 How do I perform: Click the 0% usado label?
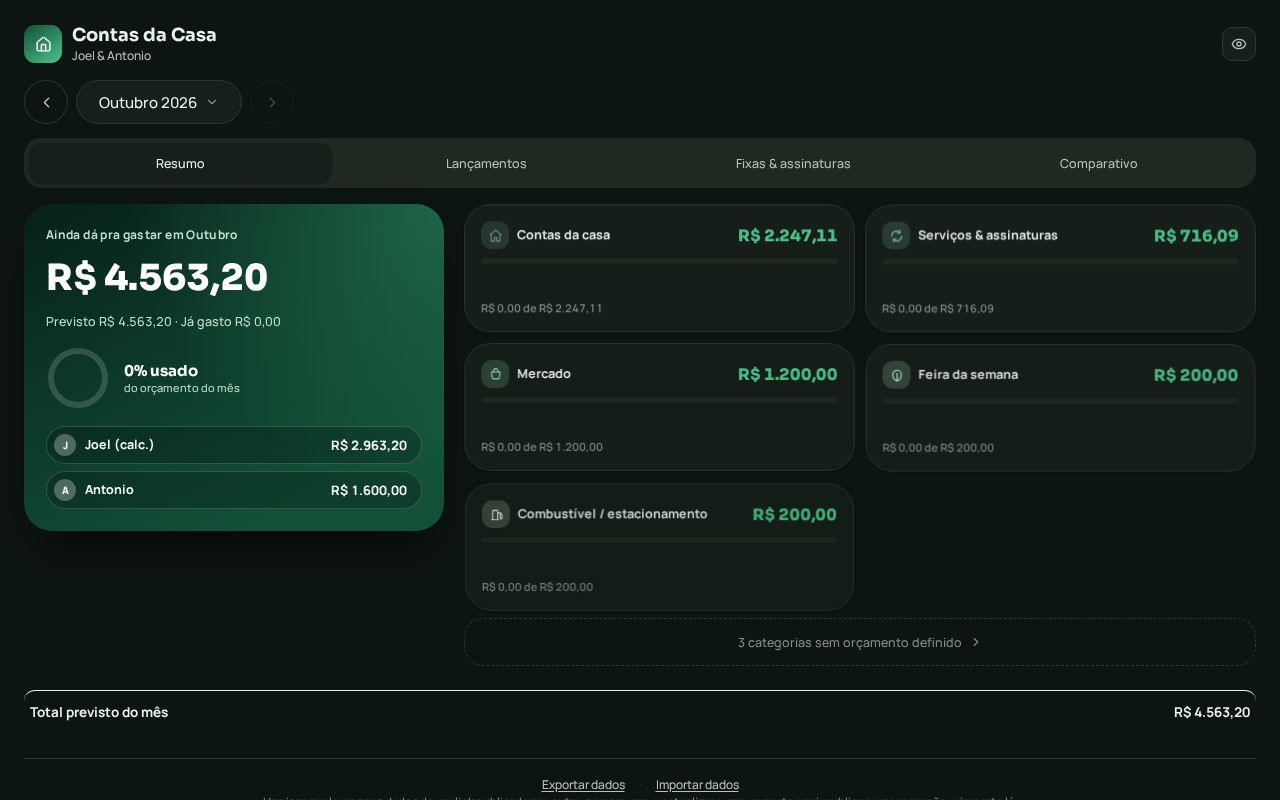pyautogui.click(x=161, y=370)
